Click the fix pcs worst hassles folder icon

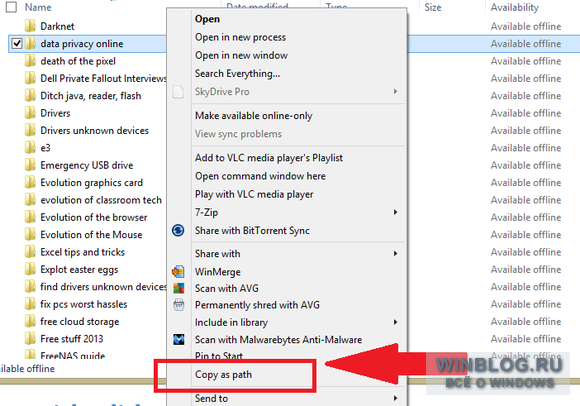click(30, 304)
